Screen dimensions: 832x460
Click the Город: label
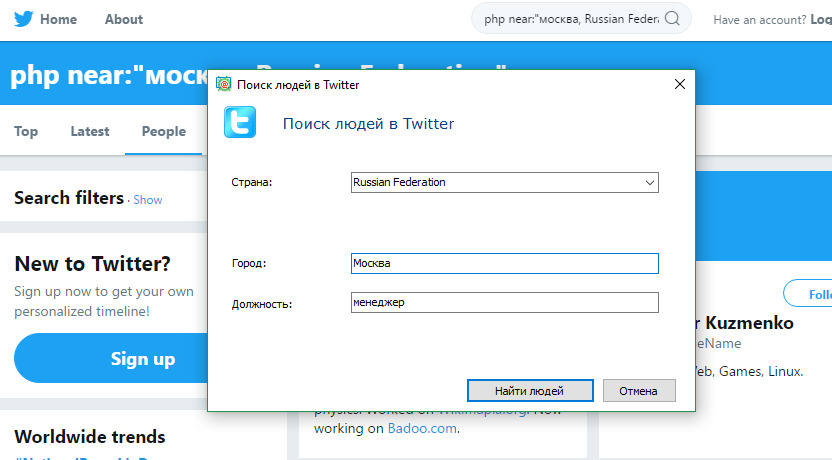click(x=249, y=263)
